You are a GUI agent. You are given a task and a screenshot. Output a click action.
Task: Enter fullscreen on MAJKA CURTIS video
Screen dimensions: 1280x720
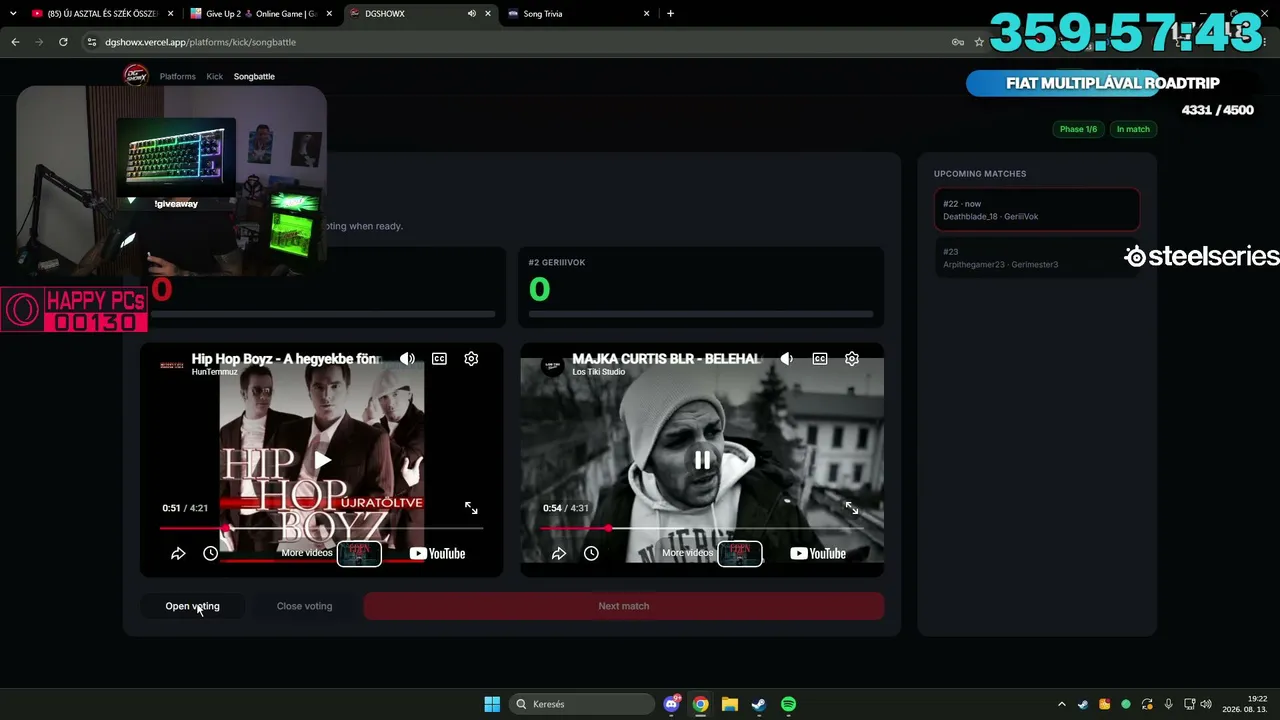(x=852, y=508)
